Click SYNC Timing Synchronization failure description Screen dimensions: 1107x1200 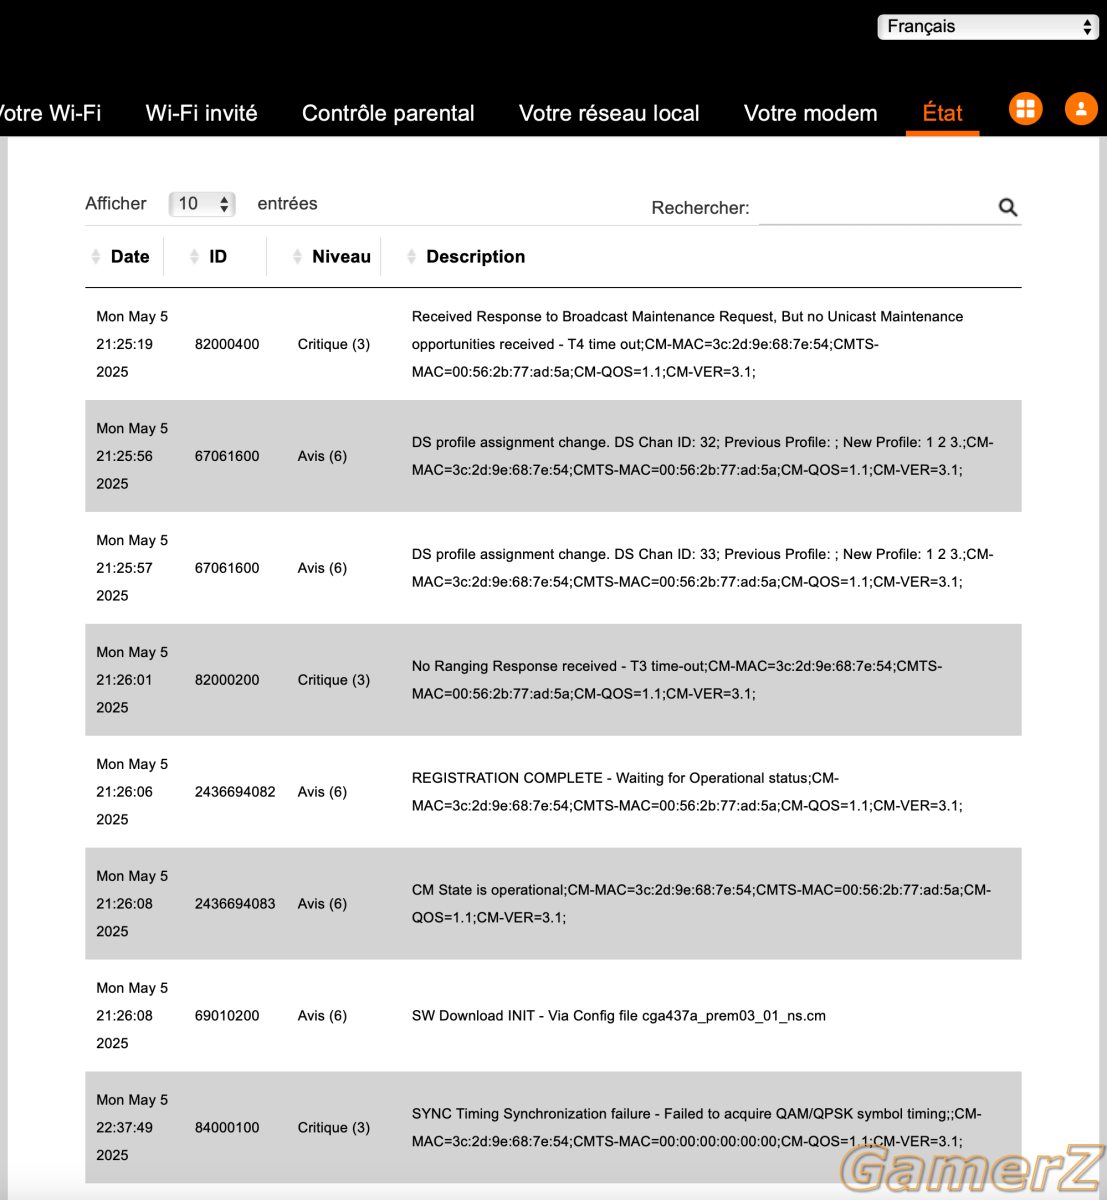(697, 1128)
